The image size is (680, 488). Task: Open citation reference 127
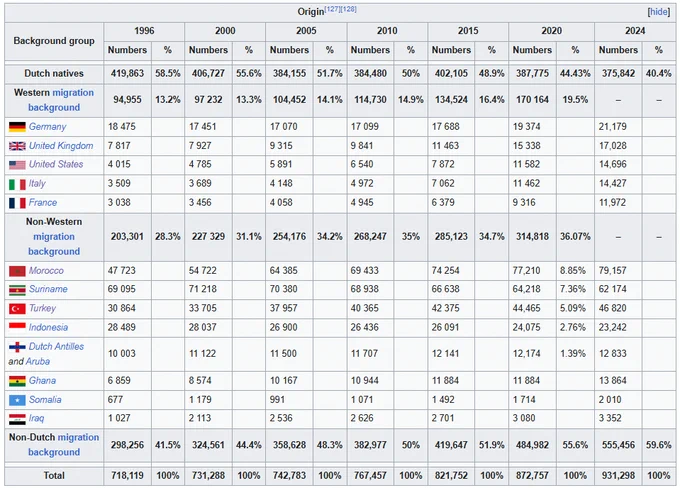click(333, 9)
